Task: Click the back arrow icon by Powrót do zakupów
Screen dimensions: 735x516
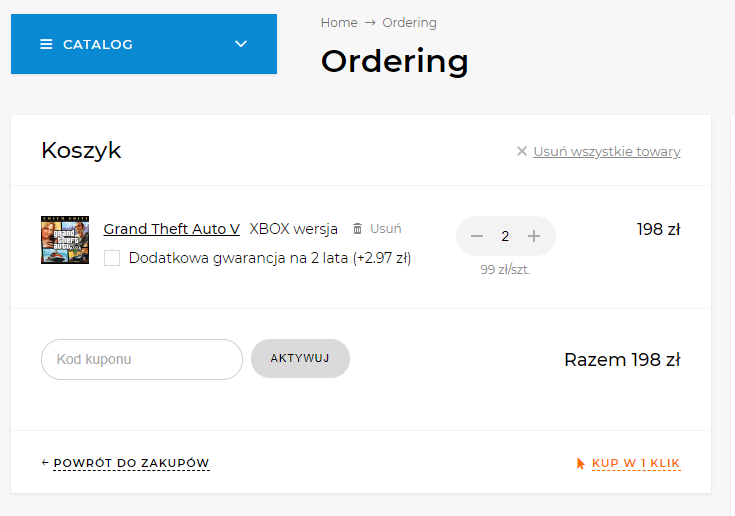Action: 45,463
